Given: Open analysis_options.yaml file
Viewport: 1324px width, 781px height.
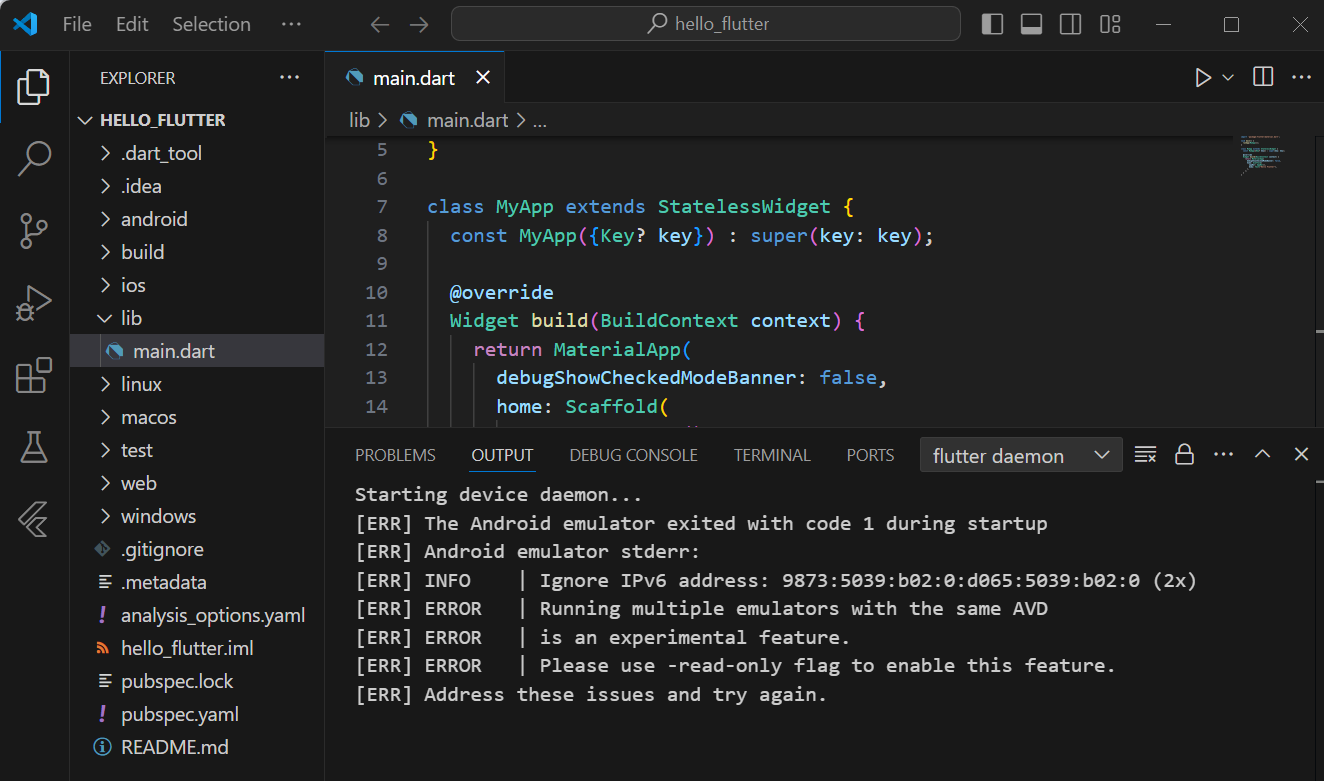Looking at the screenshot, I should (197, 615).
